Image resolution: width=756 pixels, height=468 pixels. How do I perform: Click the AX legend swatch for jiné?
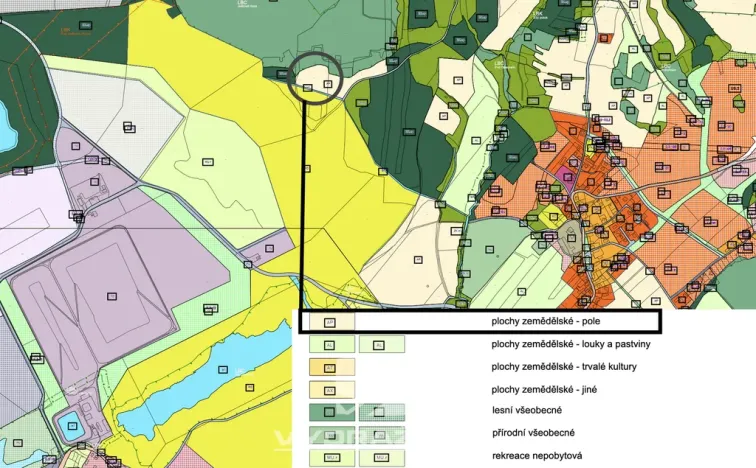[x=332, y=389]
